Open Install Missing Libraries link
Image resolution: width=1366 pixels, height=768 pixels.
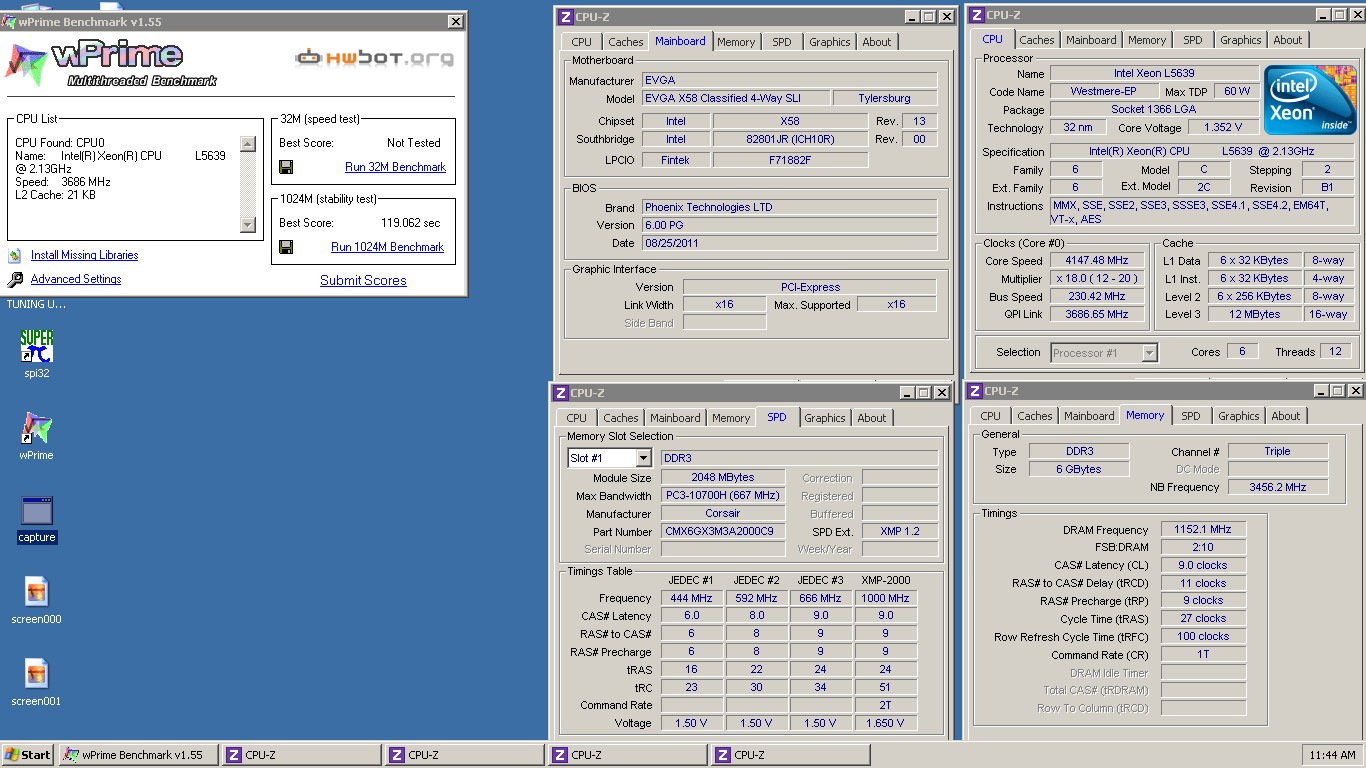84,255
